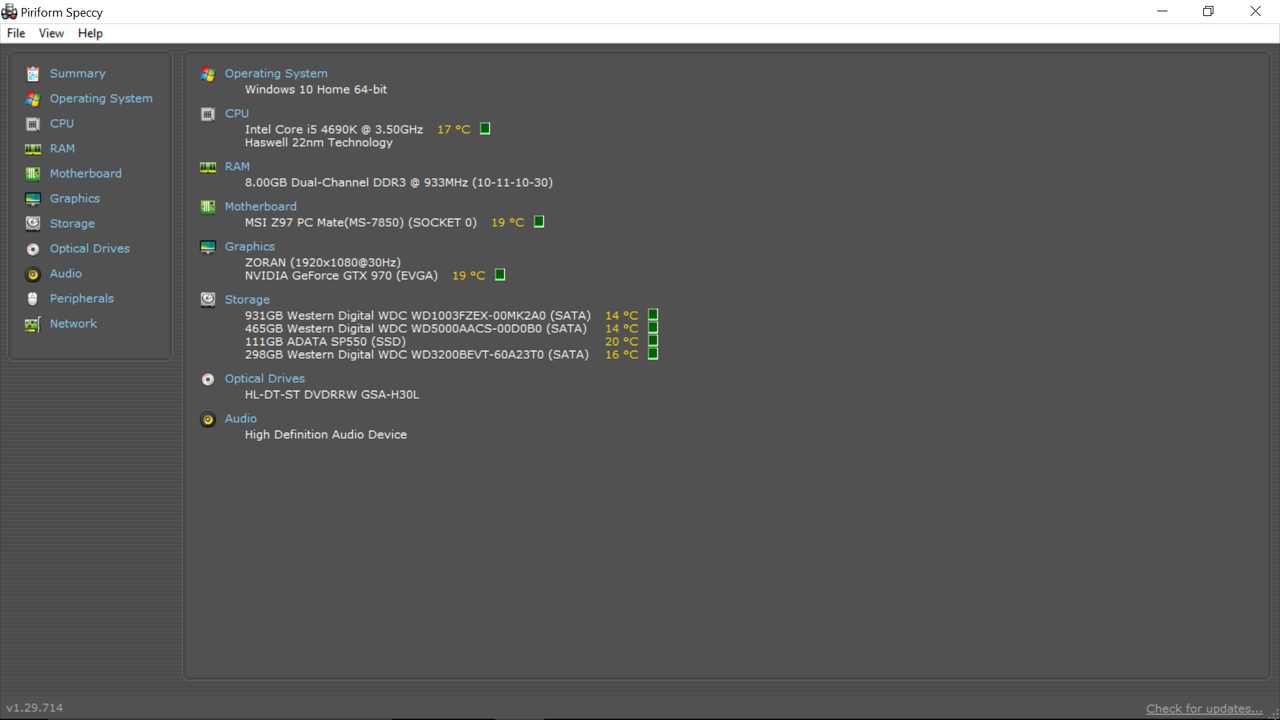Open the Network section in the sidebar
Viewport: 1280px width, 720px height.
73,324
